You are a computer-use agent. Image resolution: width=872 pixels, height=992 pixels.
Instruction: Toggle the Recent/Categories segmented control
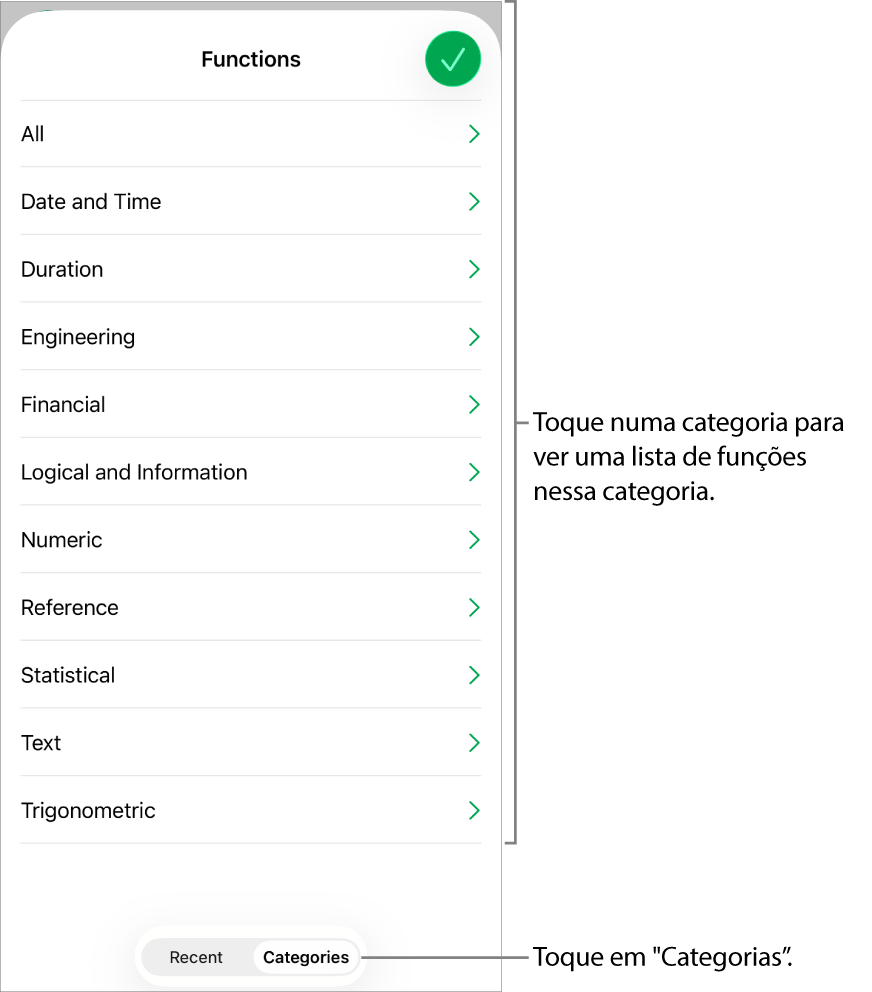point(250,957)
